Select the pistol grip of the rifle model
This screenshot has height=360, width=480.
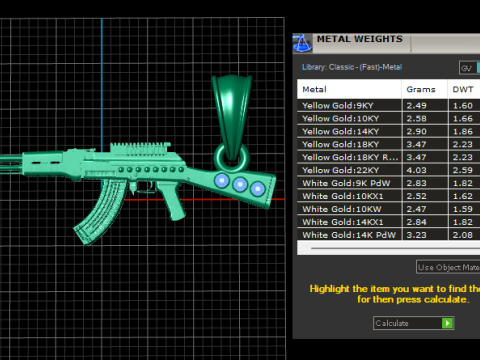pyautogui.click(x=173, y=201)
